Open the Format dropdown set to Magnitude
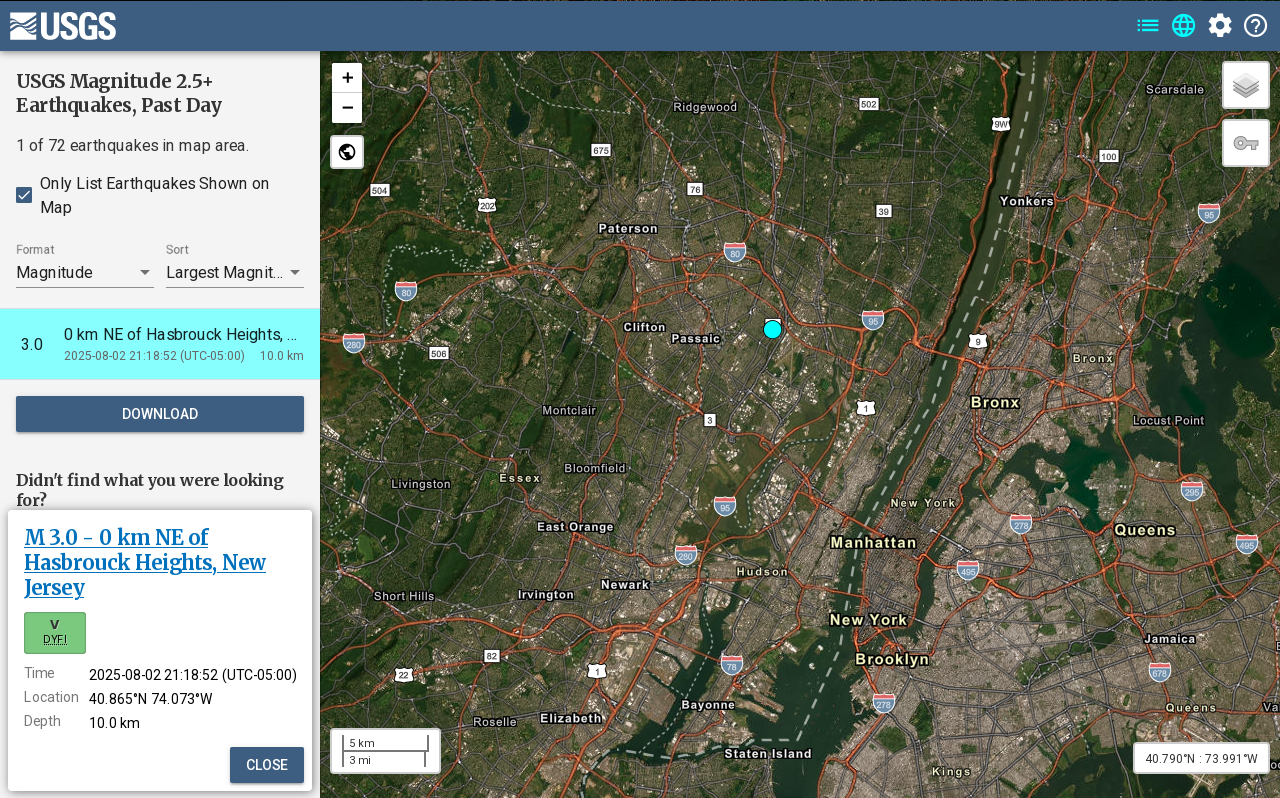 point(85,272)
